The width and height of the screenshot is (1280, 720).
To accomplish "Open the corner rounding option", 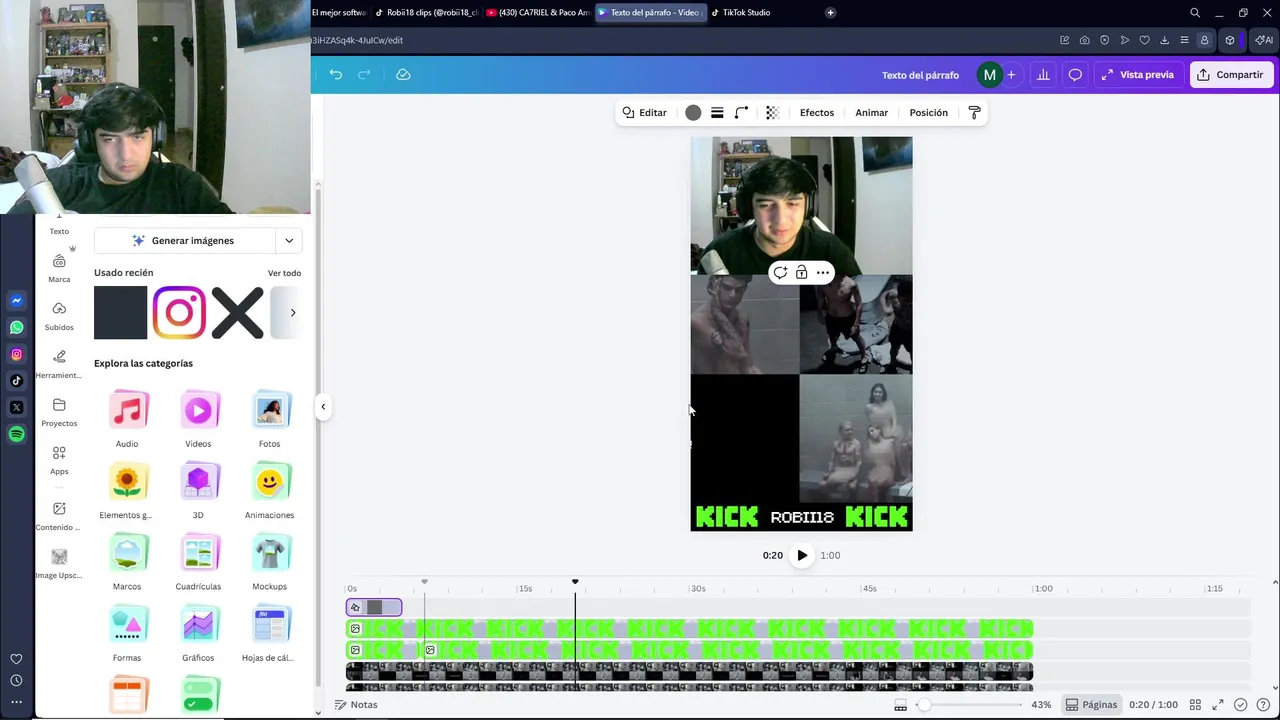I will coord(741,113).
